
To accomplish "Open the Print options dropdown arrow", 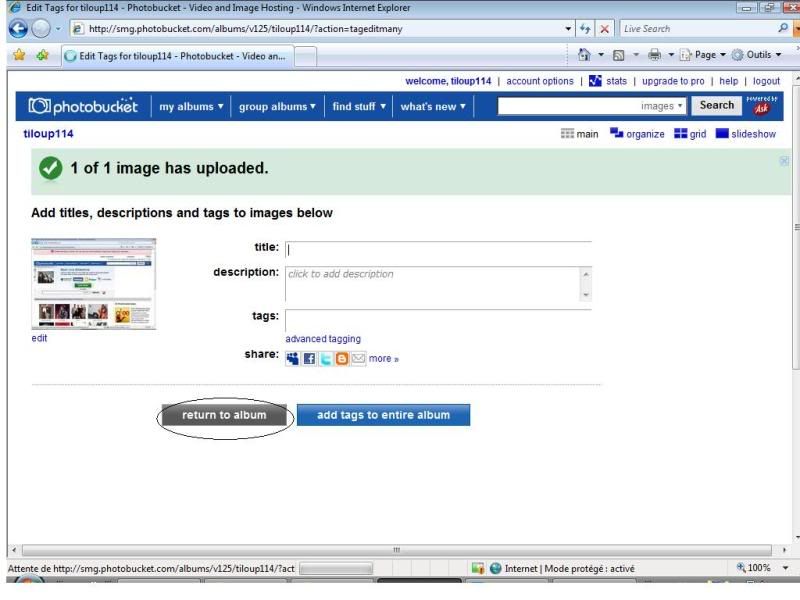I will coord(671,55).
